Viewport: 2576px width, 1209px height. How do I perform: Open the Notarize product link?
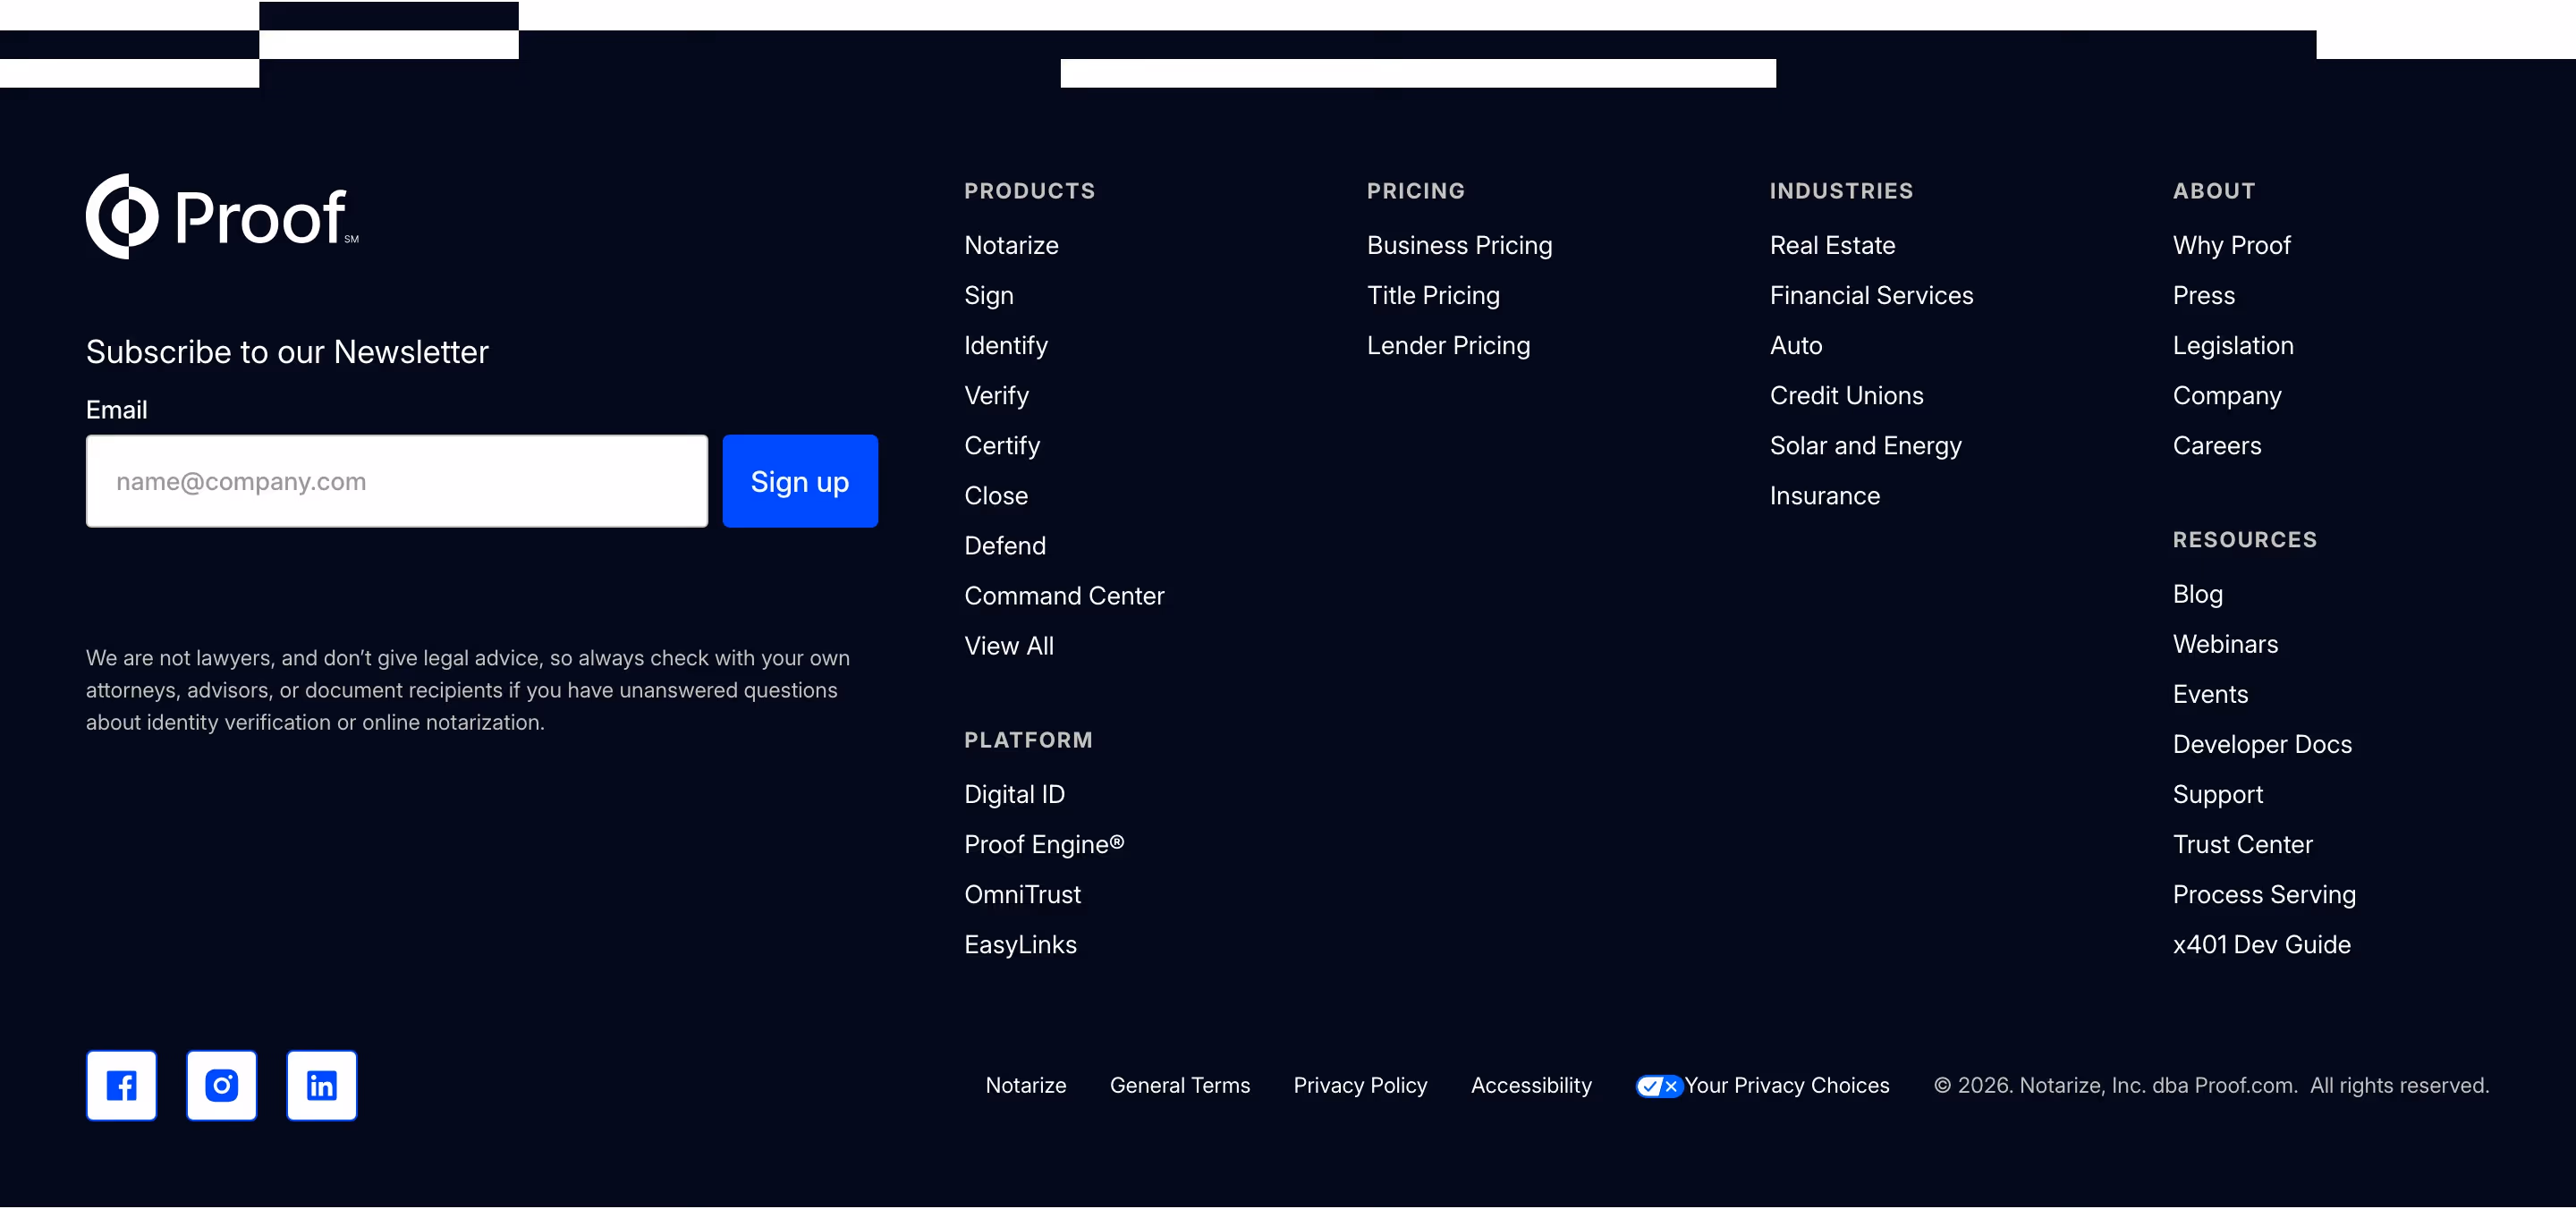click(1011, 245)
